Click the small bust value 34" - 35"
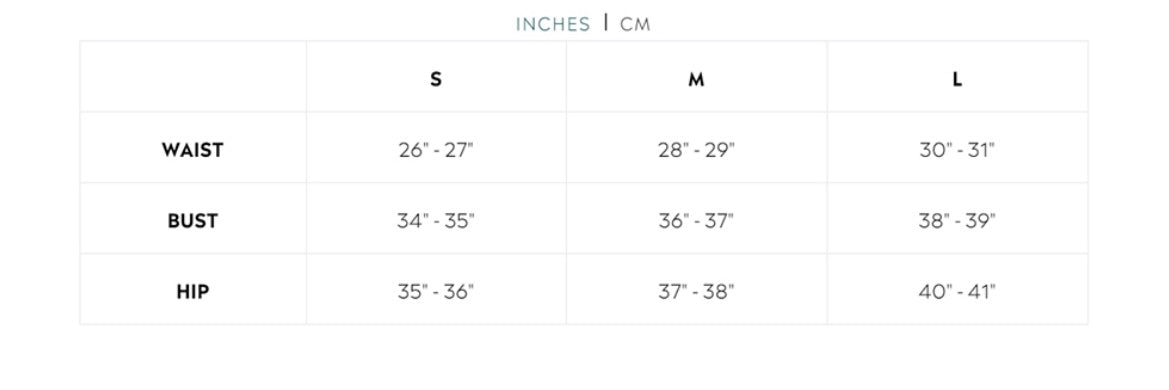 click(436, 221)
